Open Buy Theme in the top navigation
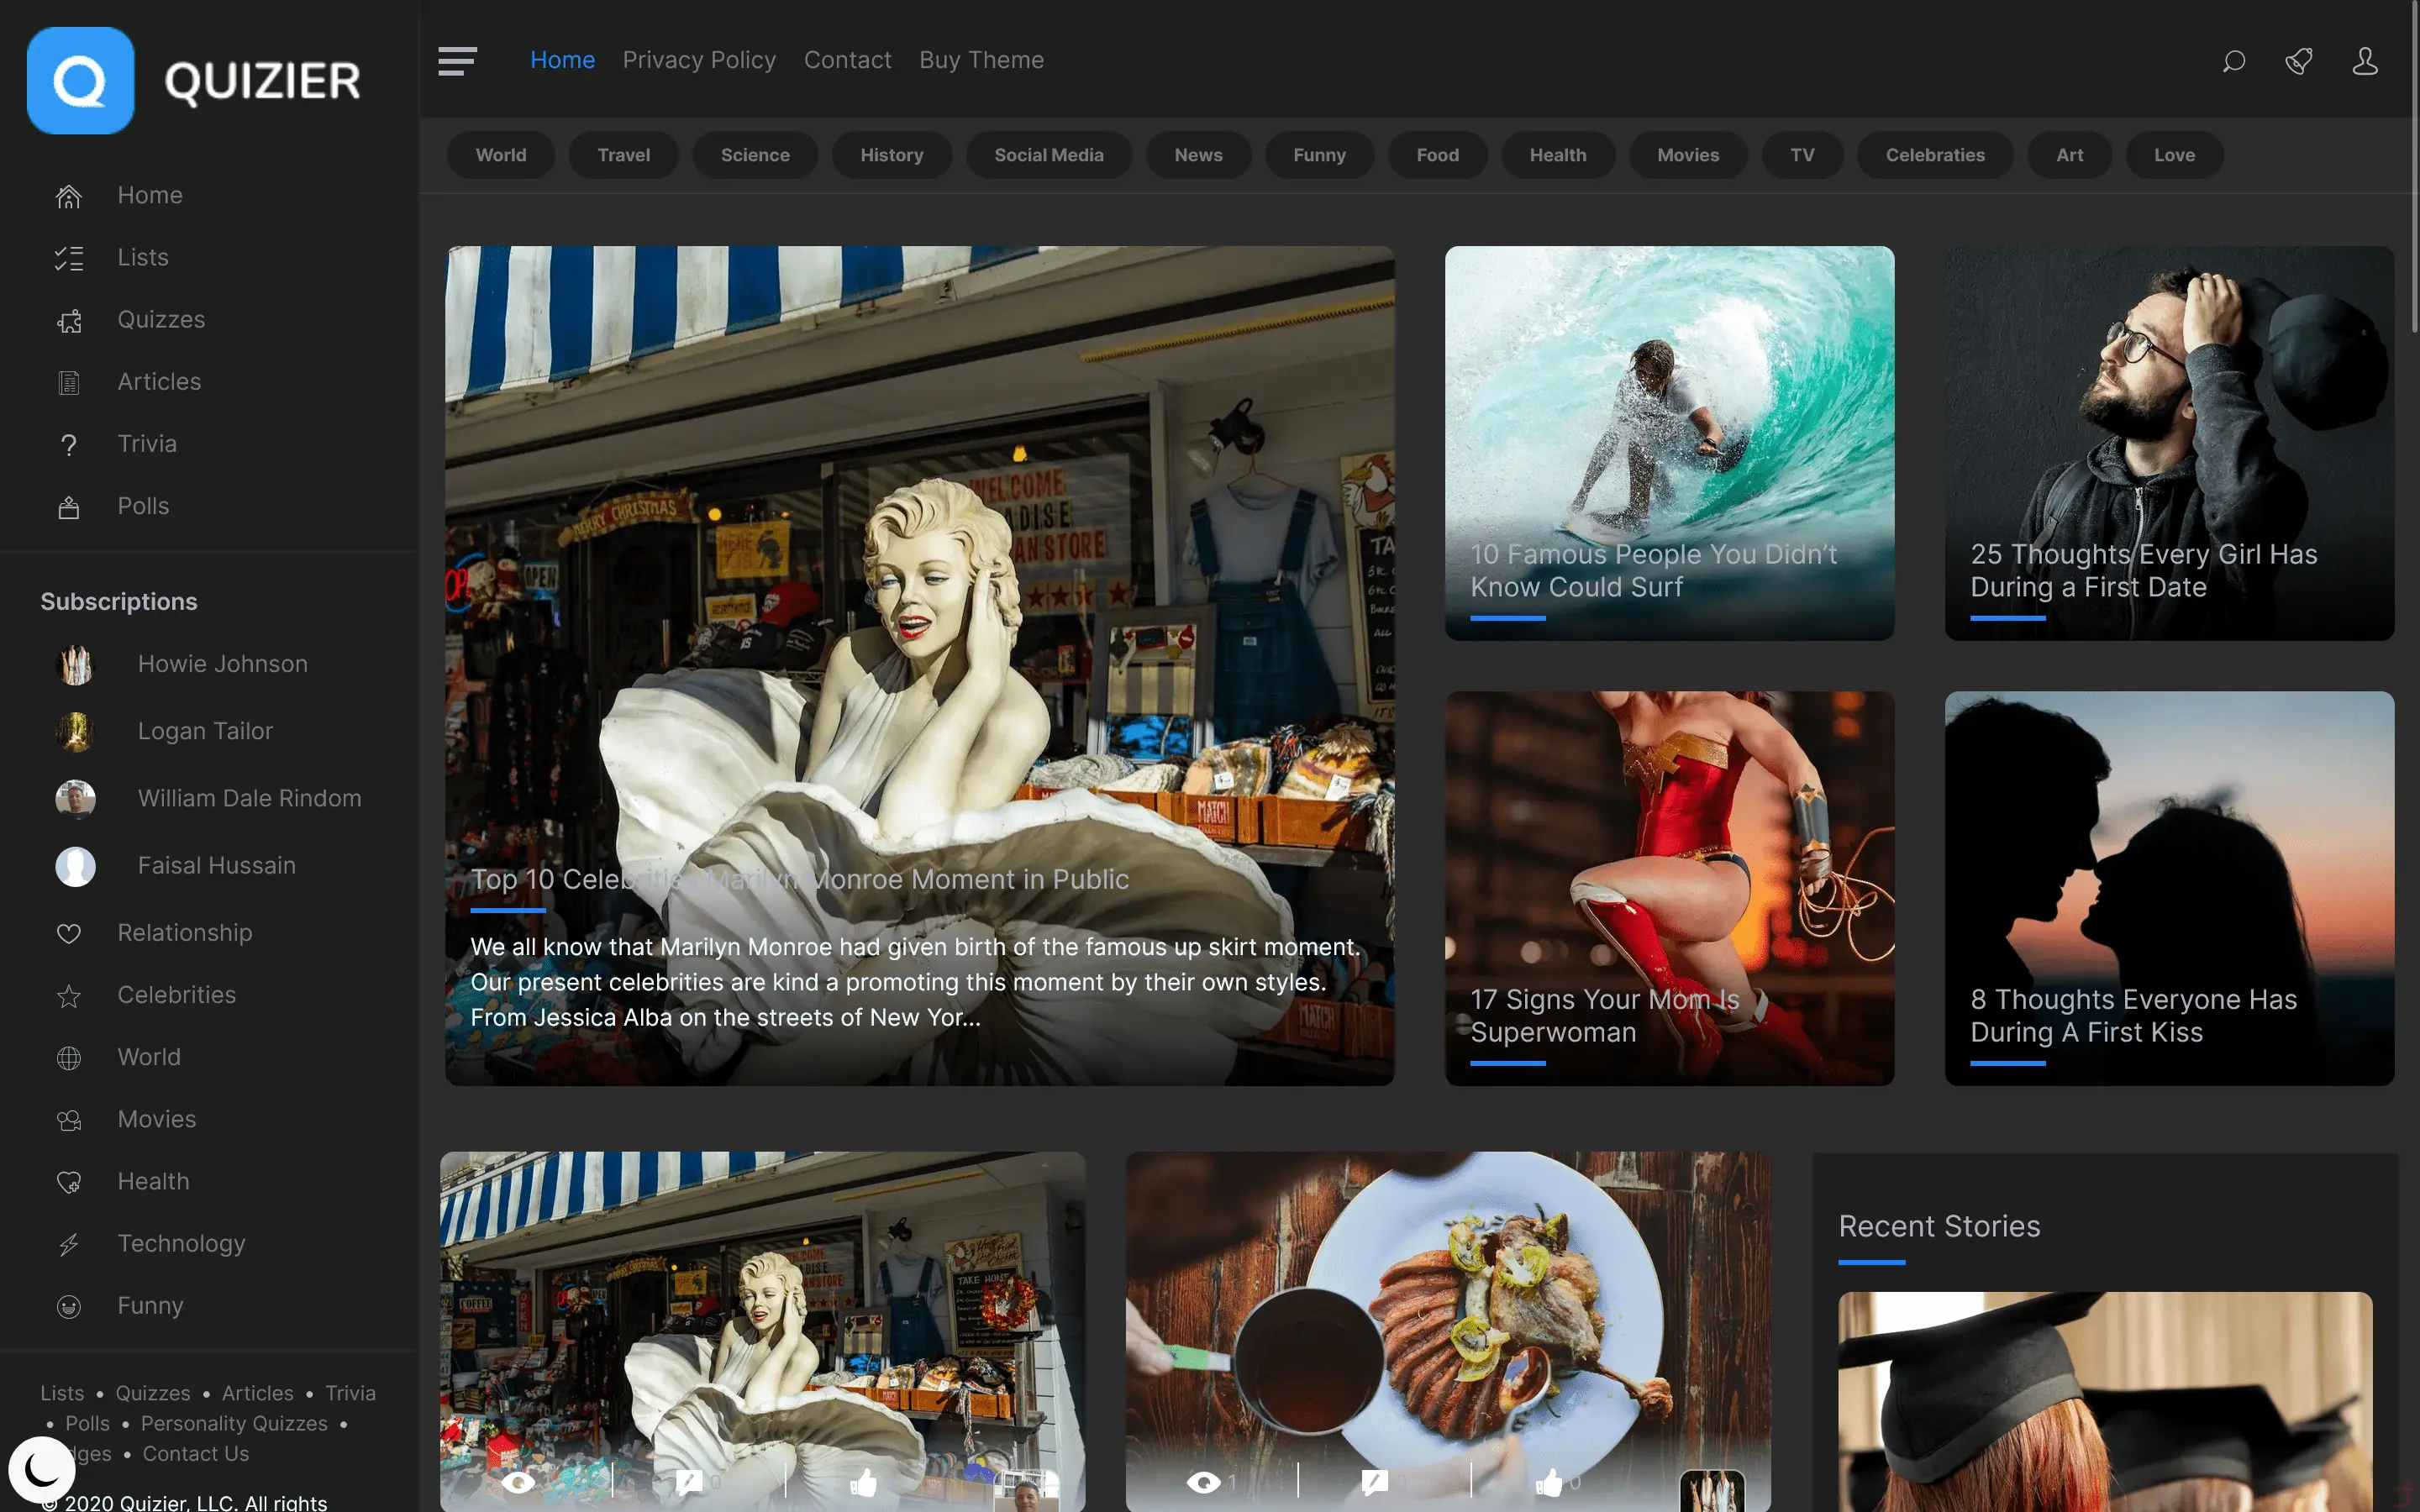The height and width of the screenshot is (1512, 2420). [x=981, y=60]
